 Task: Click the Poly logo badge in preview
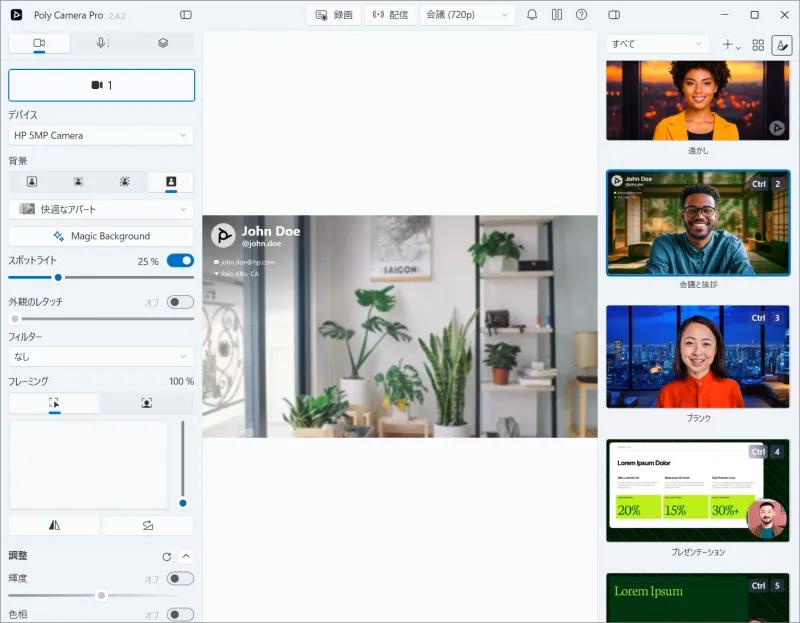pyautogui.click(x=223, y=235)
